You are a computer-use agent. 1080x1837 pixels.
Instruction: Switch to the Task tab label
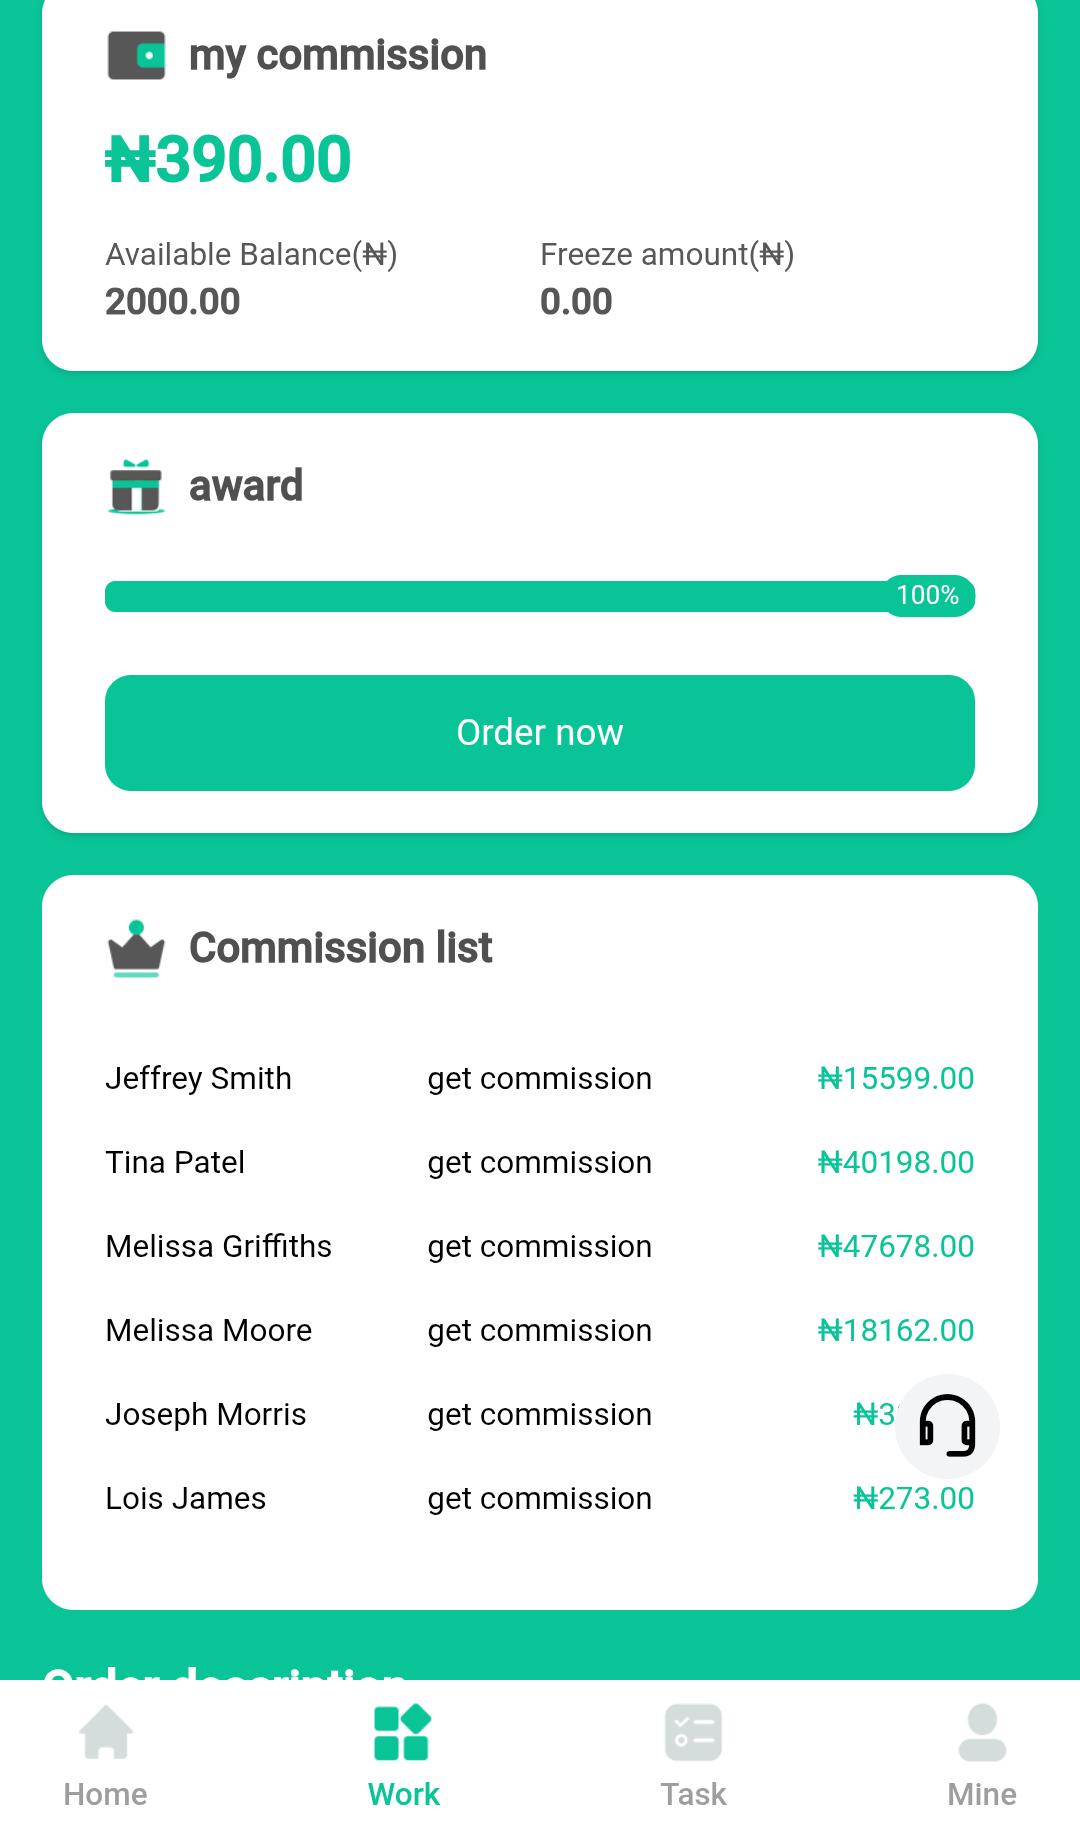point(693,1794)
